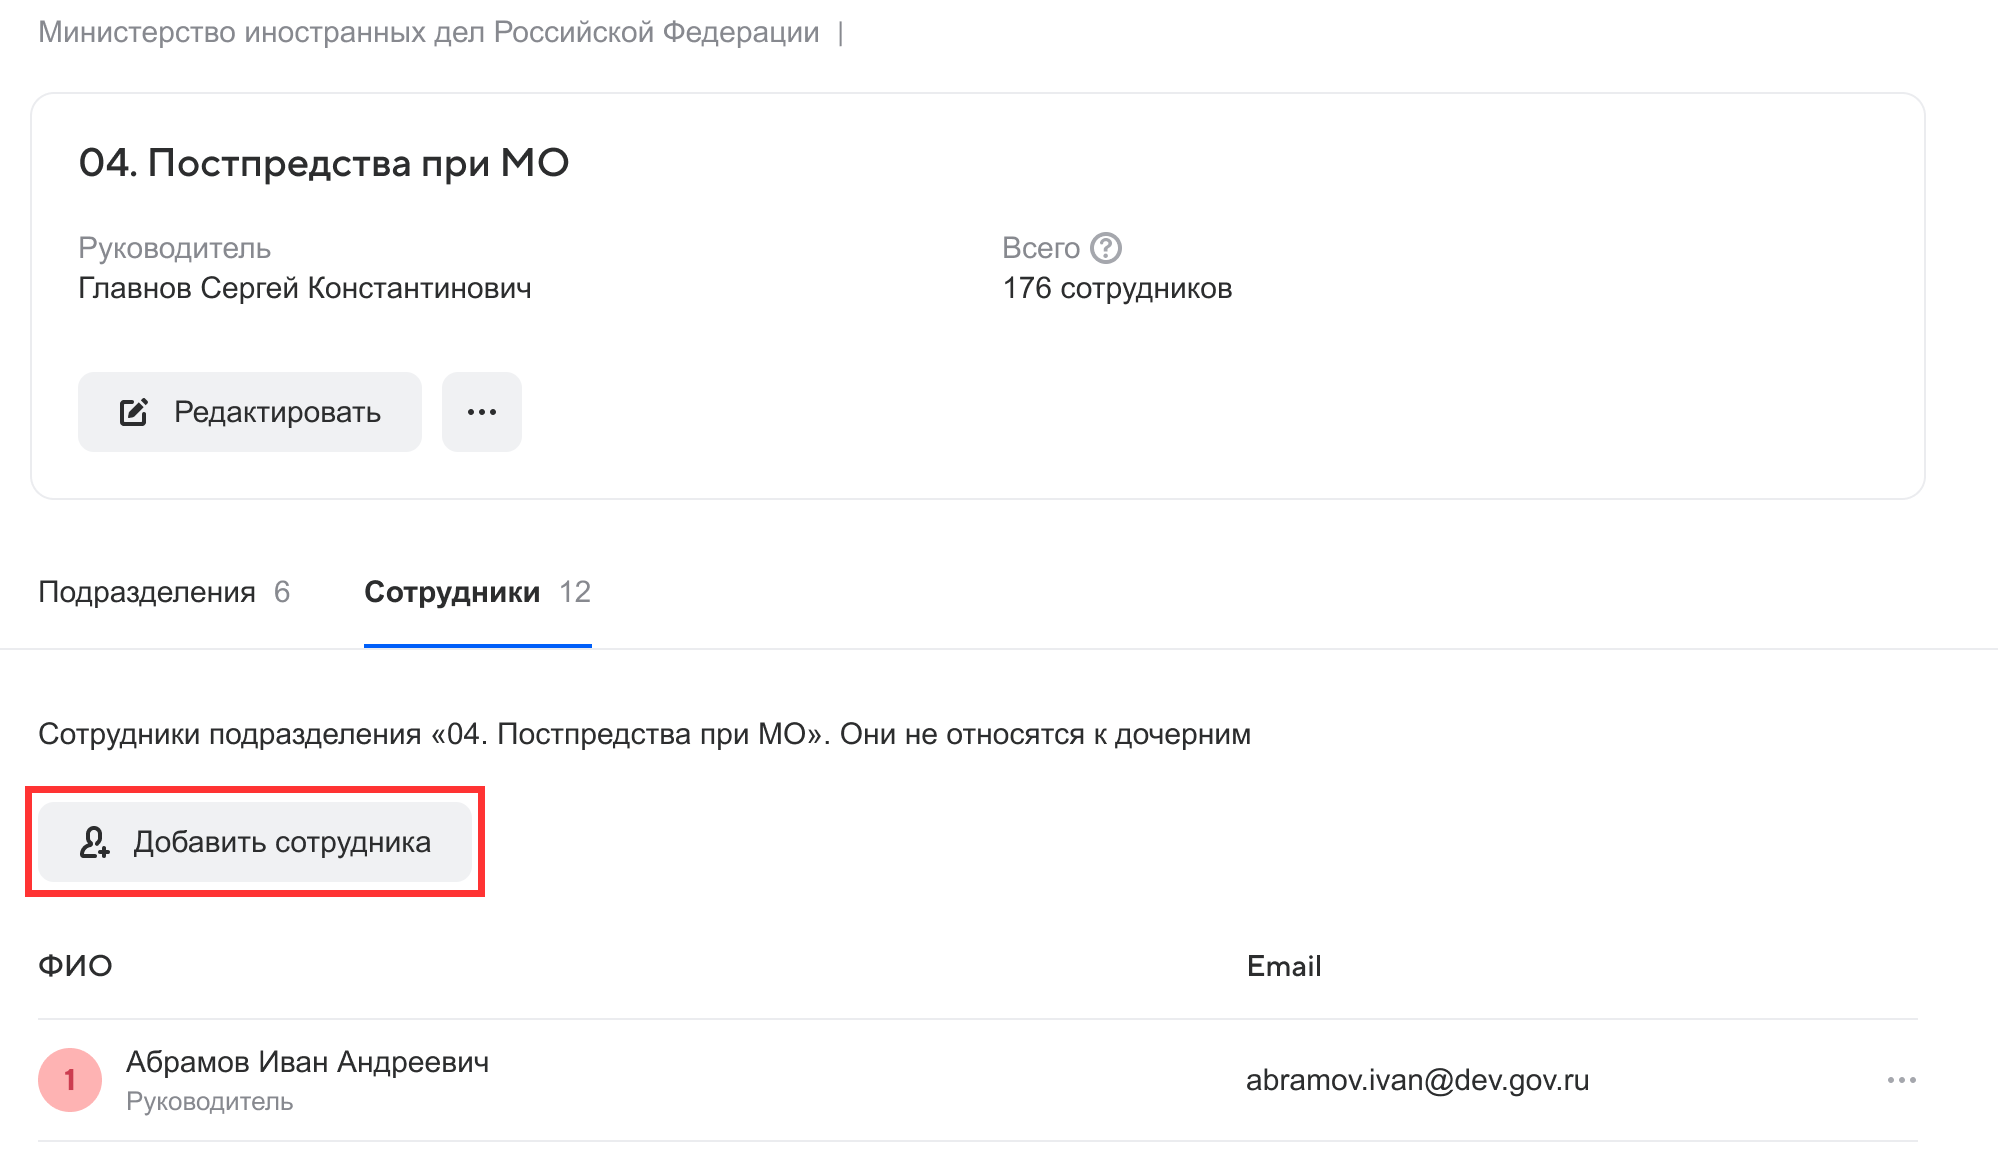Click the pencil icon on the Редактировать button
The height and width of the screenshot is (1150, 1998).
[134, 412]
